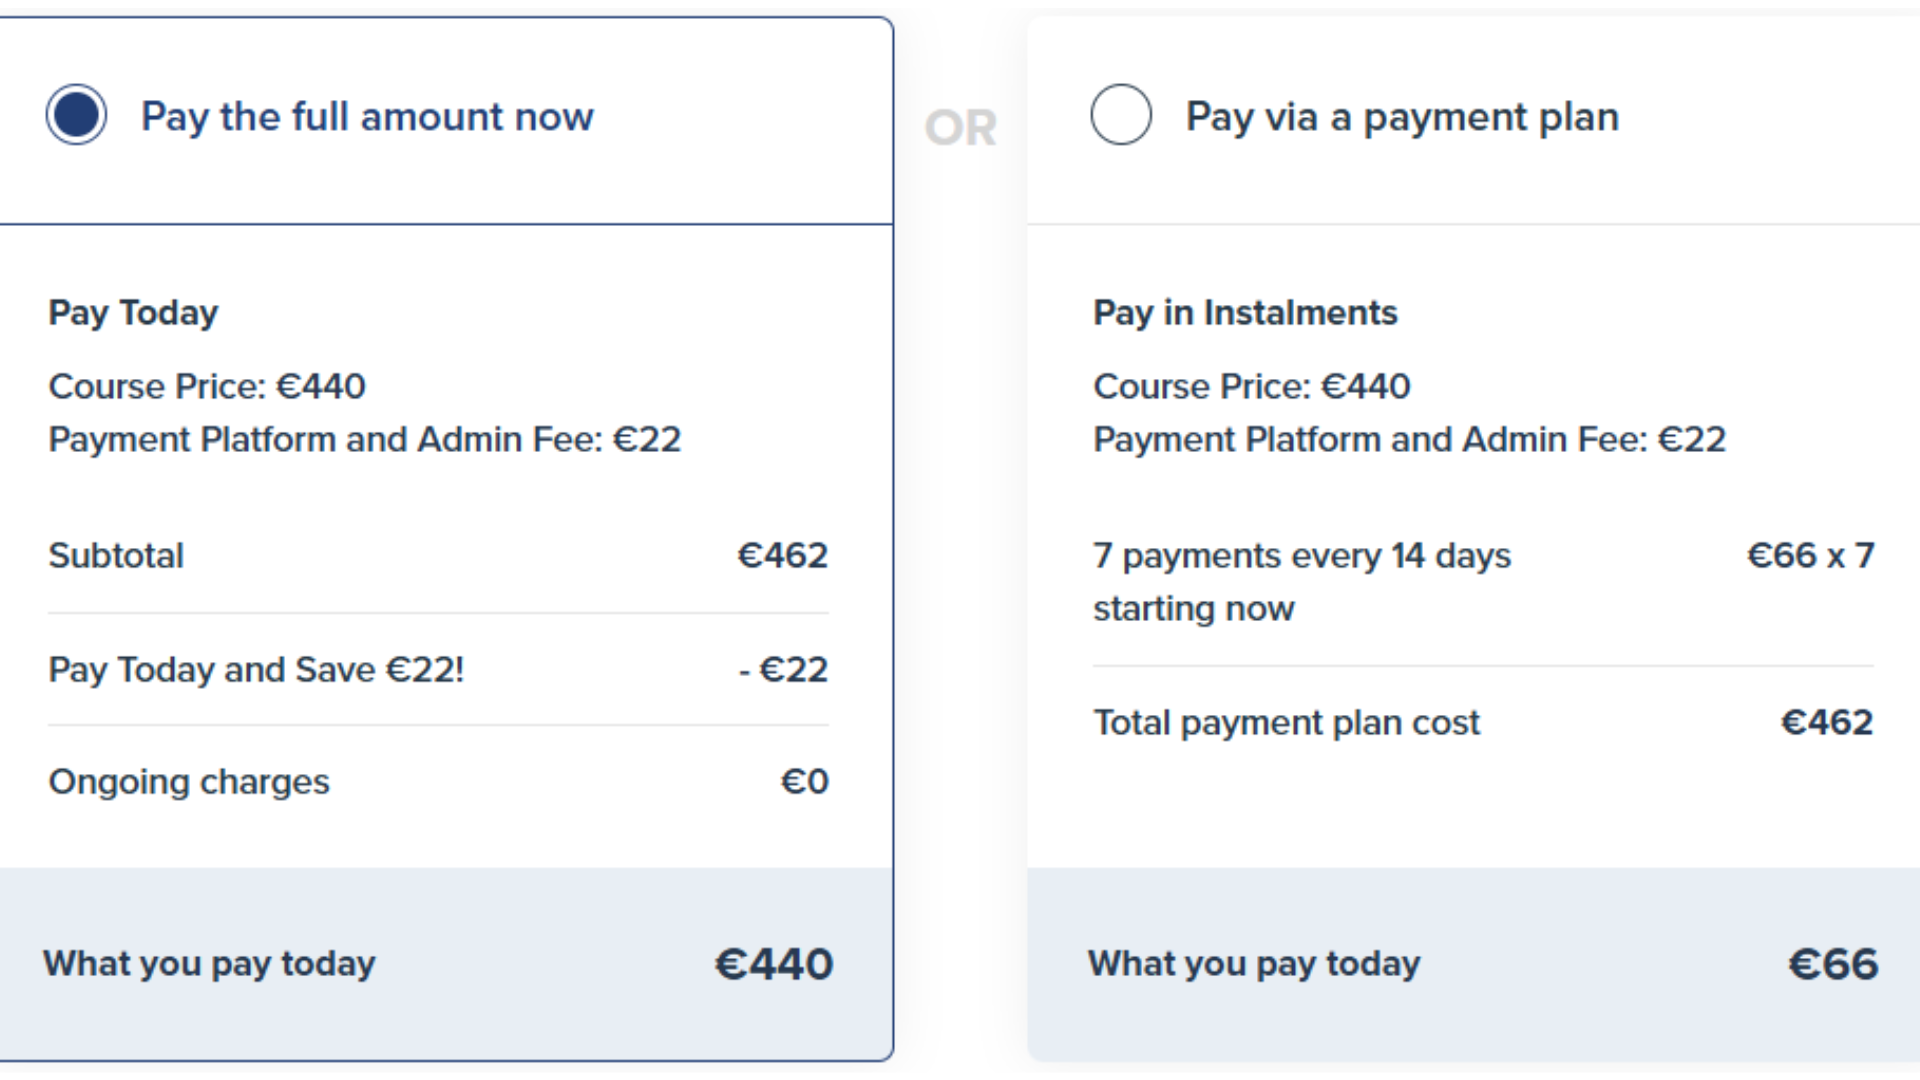
Task: Click the 'Pay Today' heading
Action: 133,313
